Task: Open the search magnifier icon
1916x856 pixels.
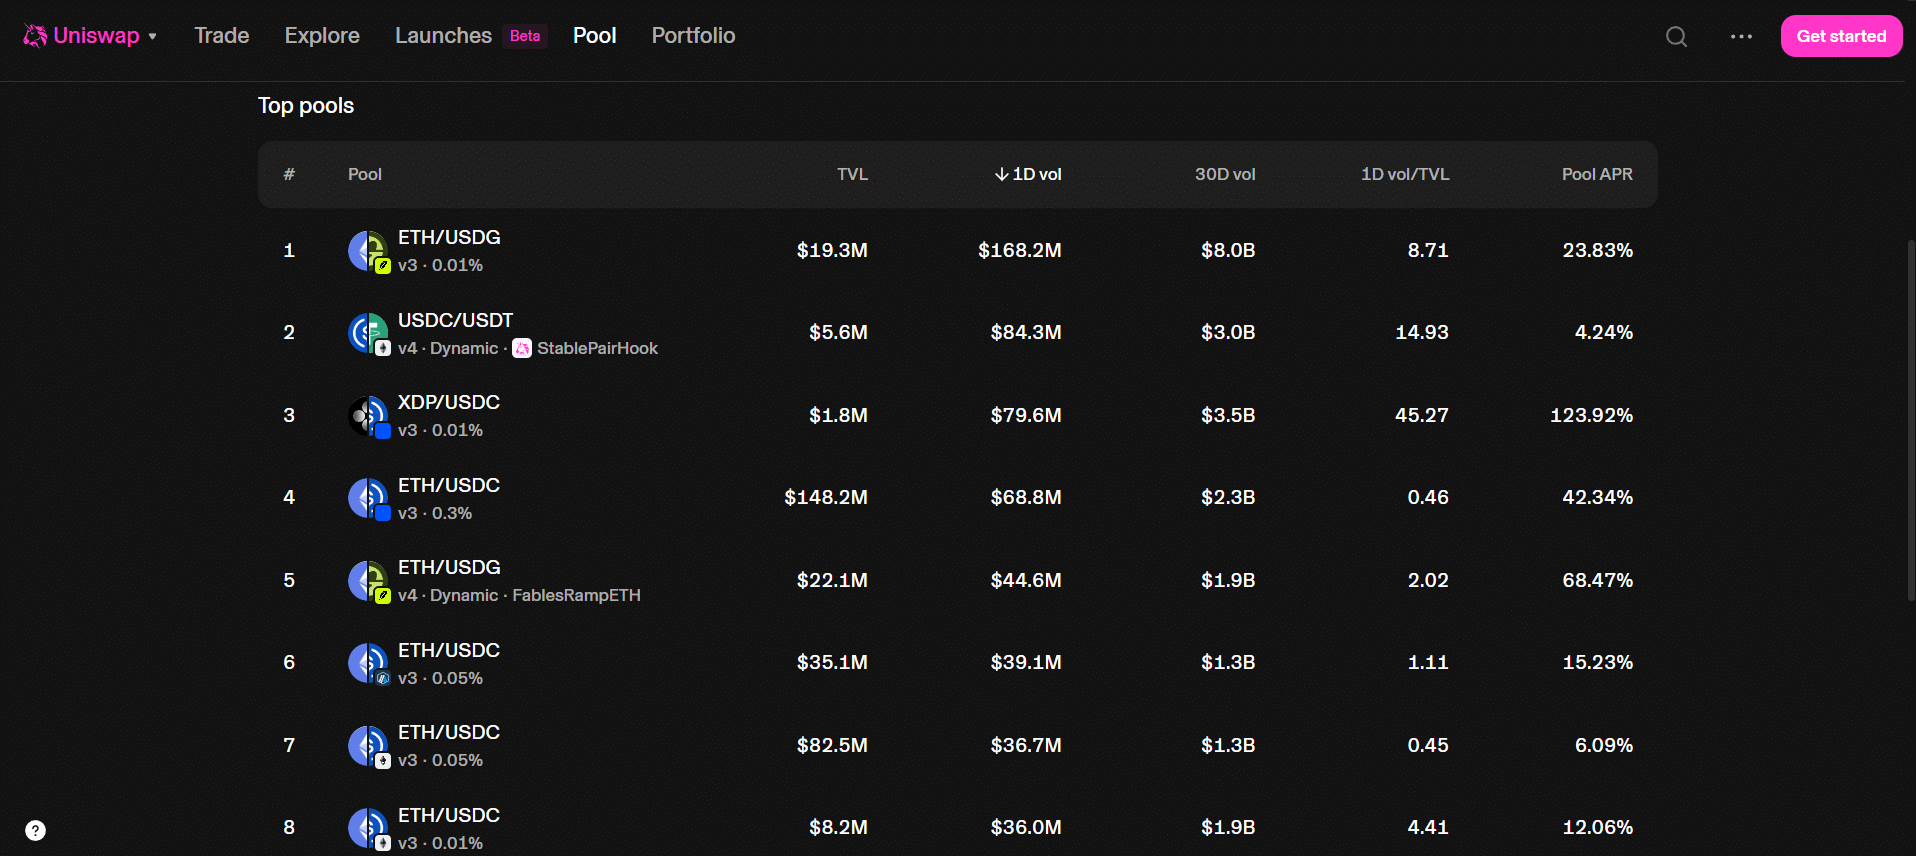Action: [1676, 37]
